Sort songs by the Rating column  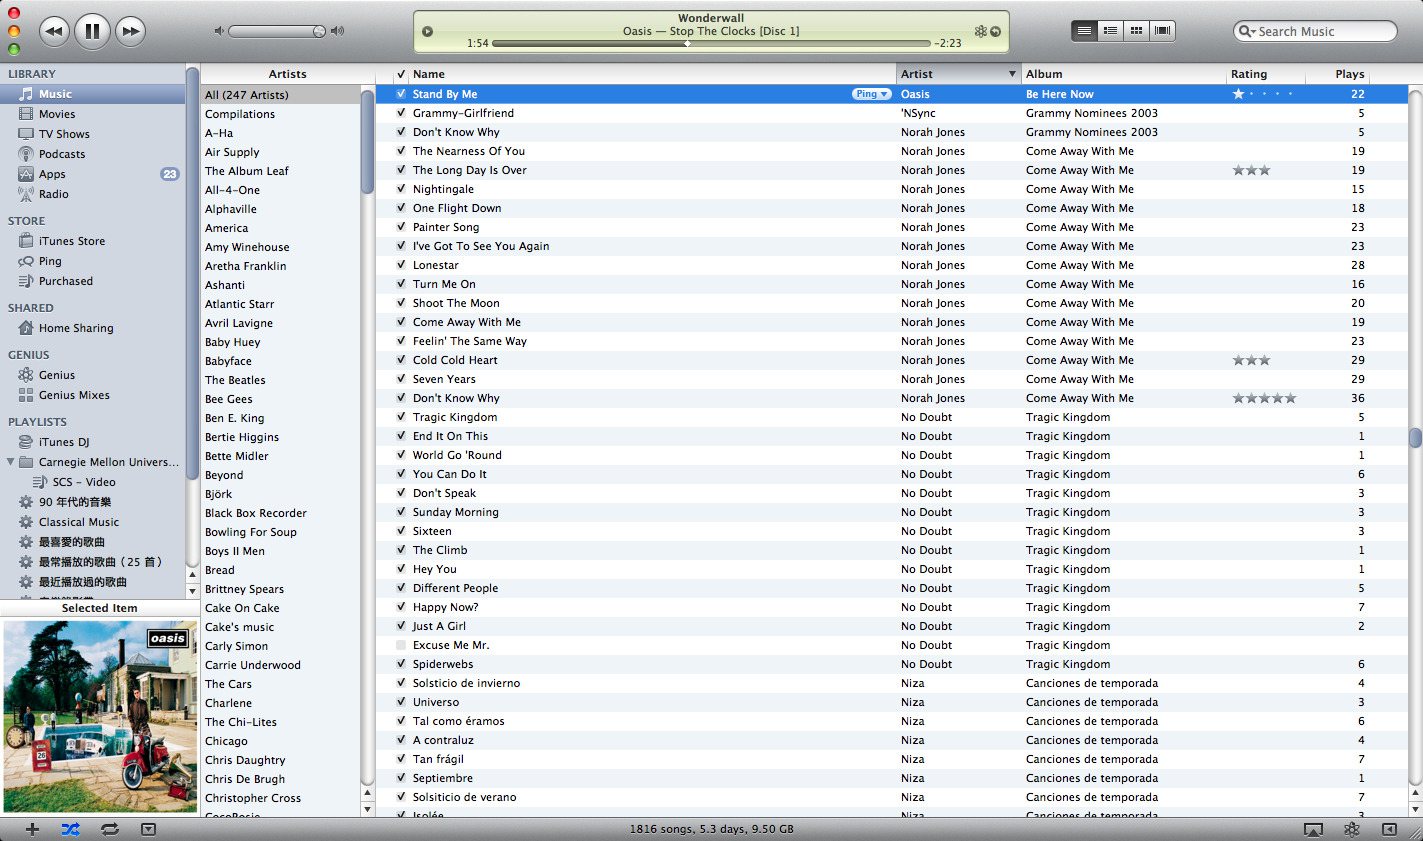1266,74
